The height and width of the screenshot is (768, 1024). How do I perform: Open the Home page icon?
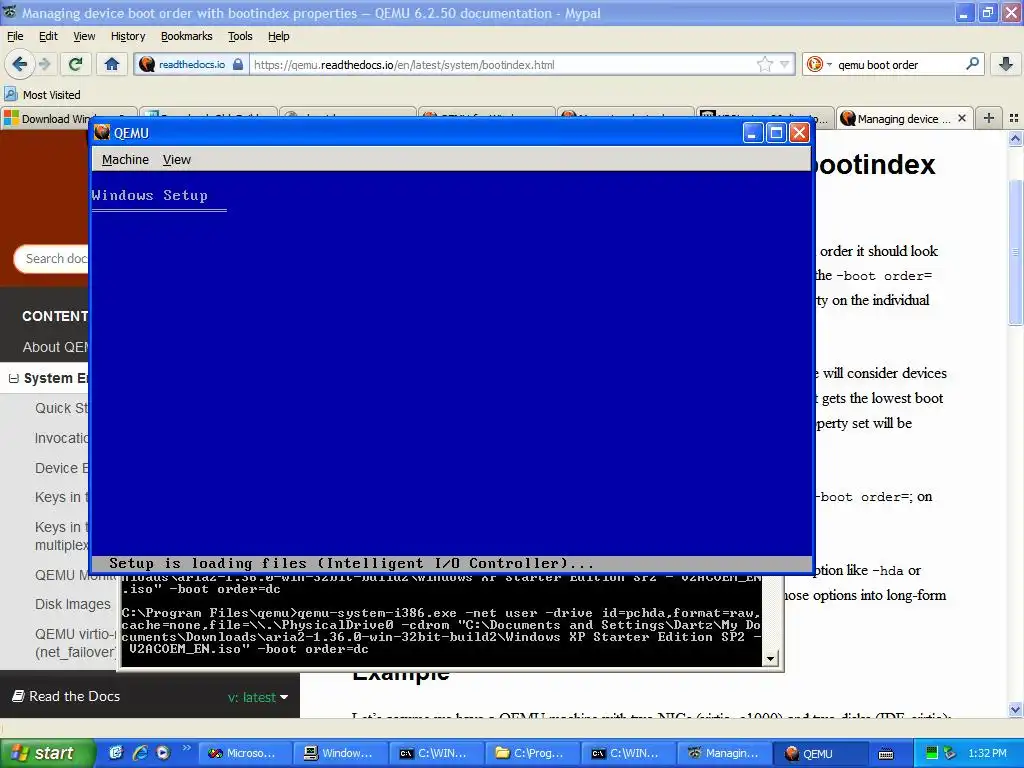112,64
